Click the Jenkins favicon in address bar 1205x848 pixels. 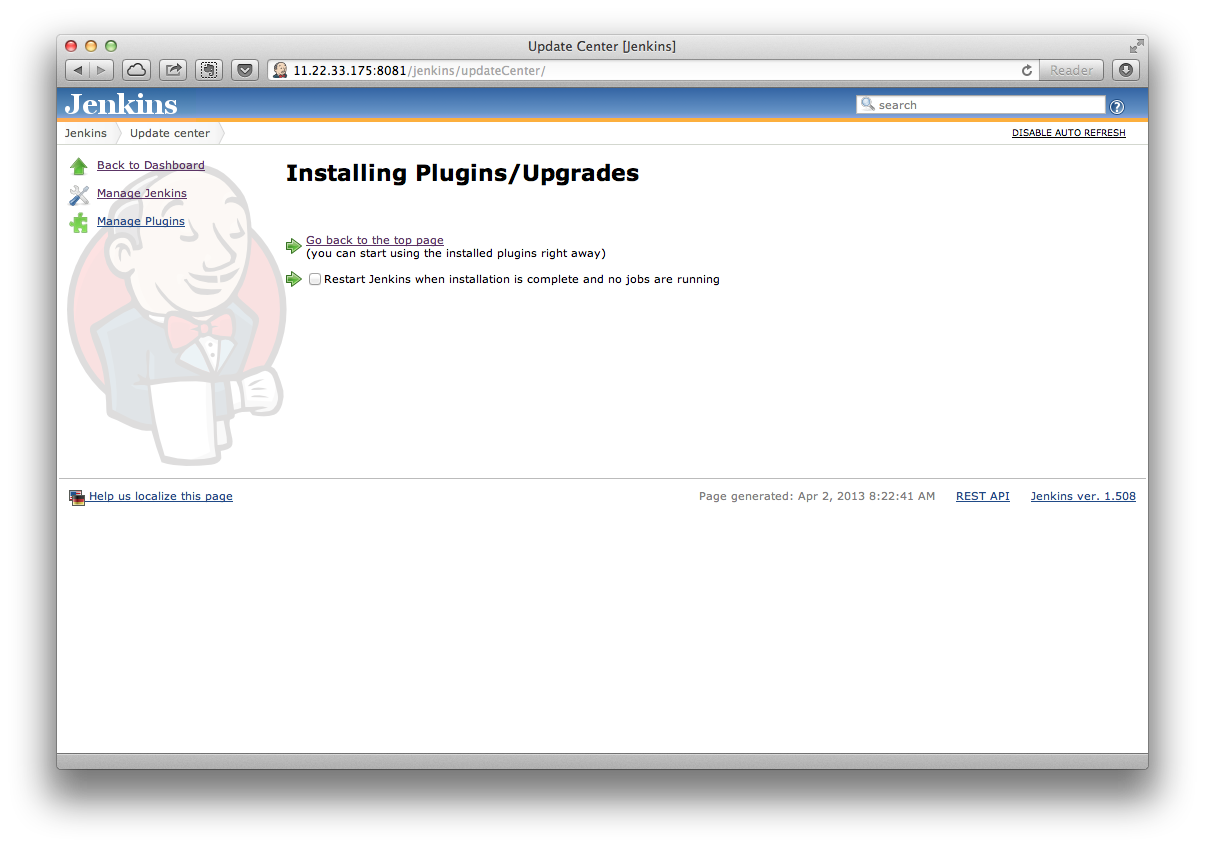point(280,70)
